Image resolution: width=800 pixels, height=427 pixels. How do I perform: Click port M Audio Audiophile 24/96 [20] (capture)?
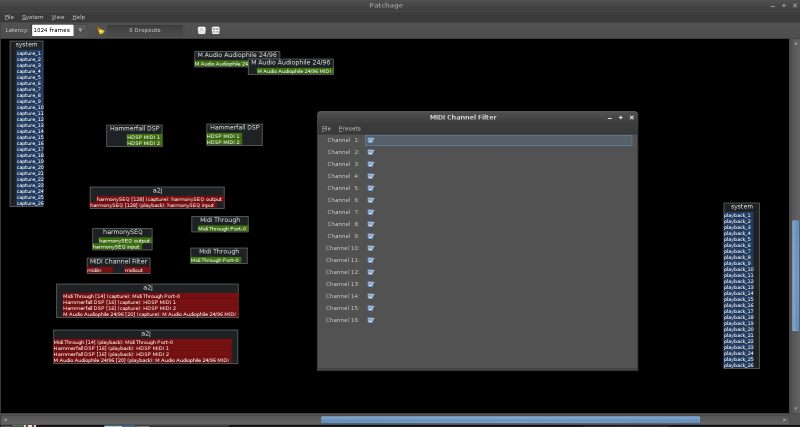150,314
